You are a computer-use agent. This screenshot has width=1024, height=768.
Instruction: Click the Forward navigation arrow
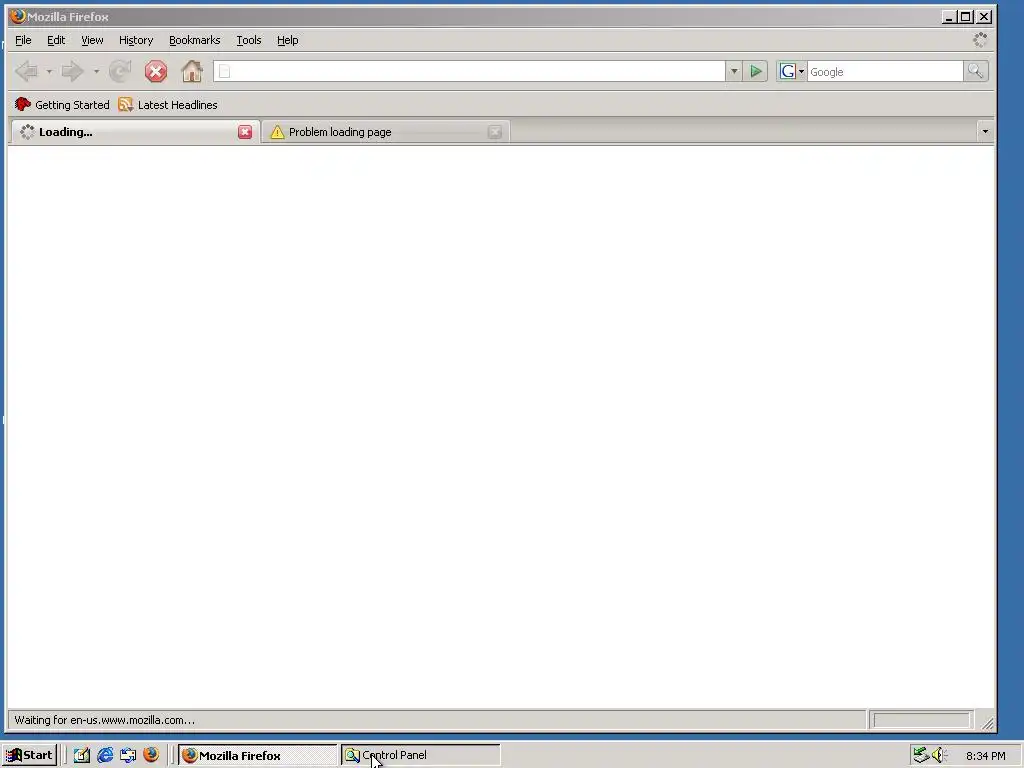[x=72, y=71]
